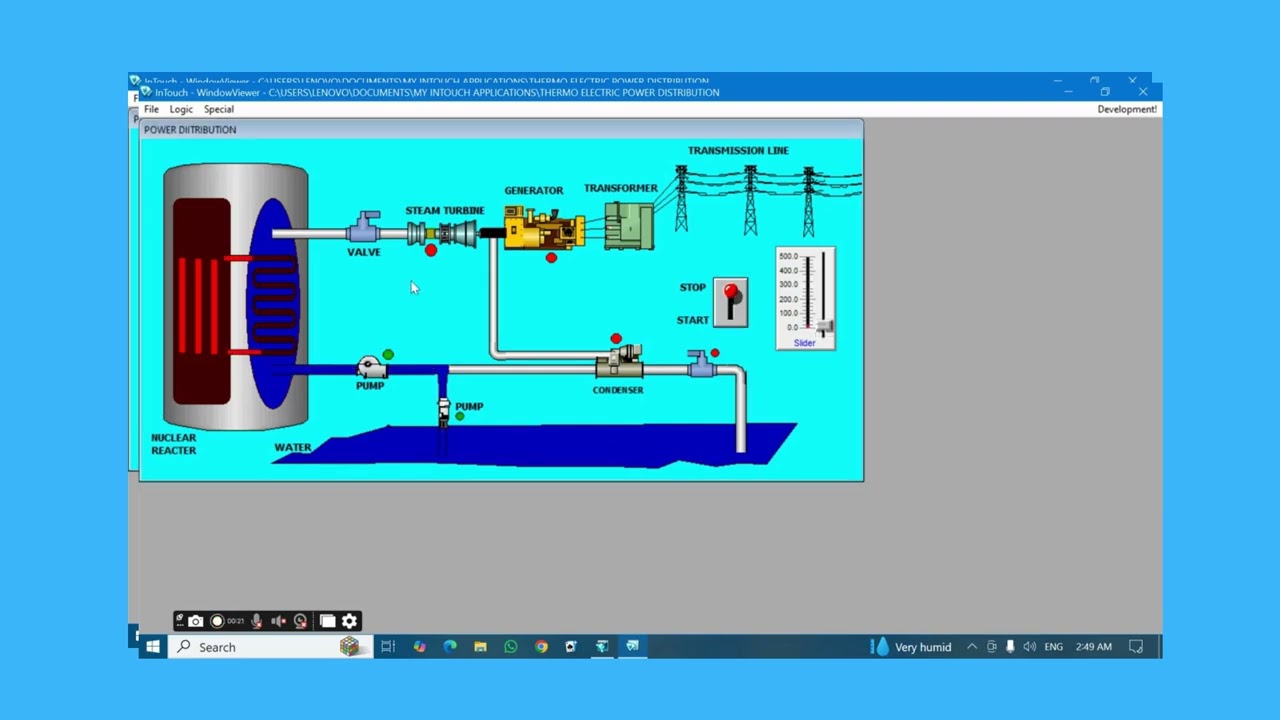The height and width of the screenshot is (720, 1280).
Task: Click the taskbar Search box
Action: pos(270,647)
